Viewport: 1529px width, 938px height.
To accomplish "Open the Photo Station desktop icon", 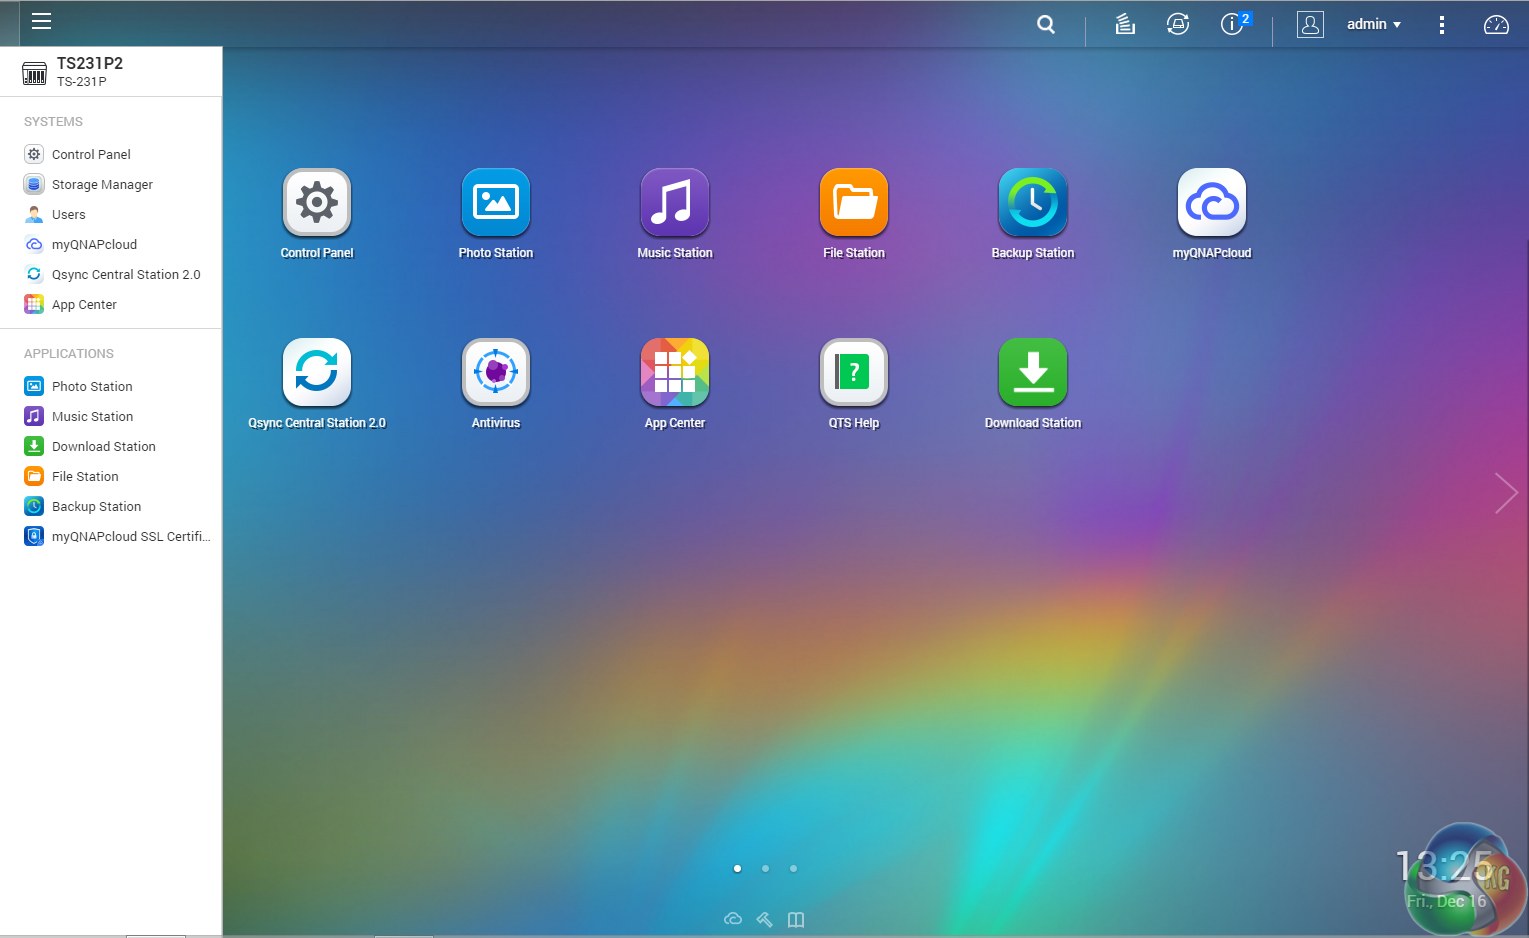I will [496, 203].
